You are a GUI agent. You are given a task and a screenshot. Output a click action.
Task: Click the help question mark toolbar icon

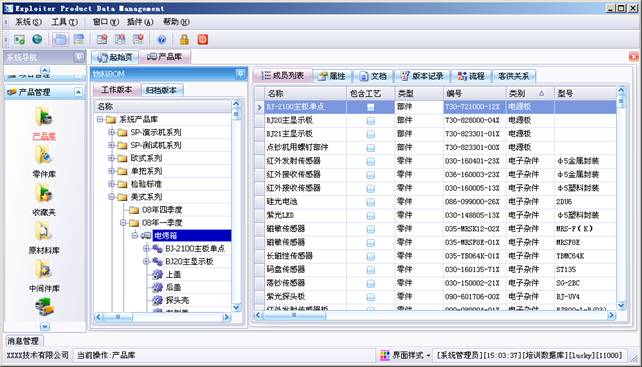[162, 39]
